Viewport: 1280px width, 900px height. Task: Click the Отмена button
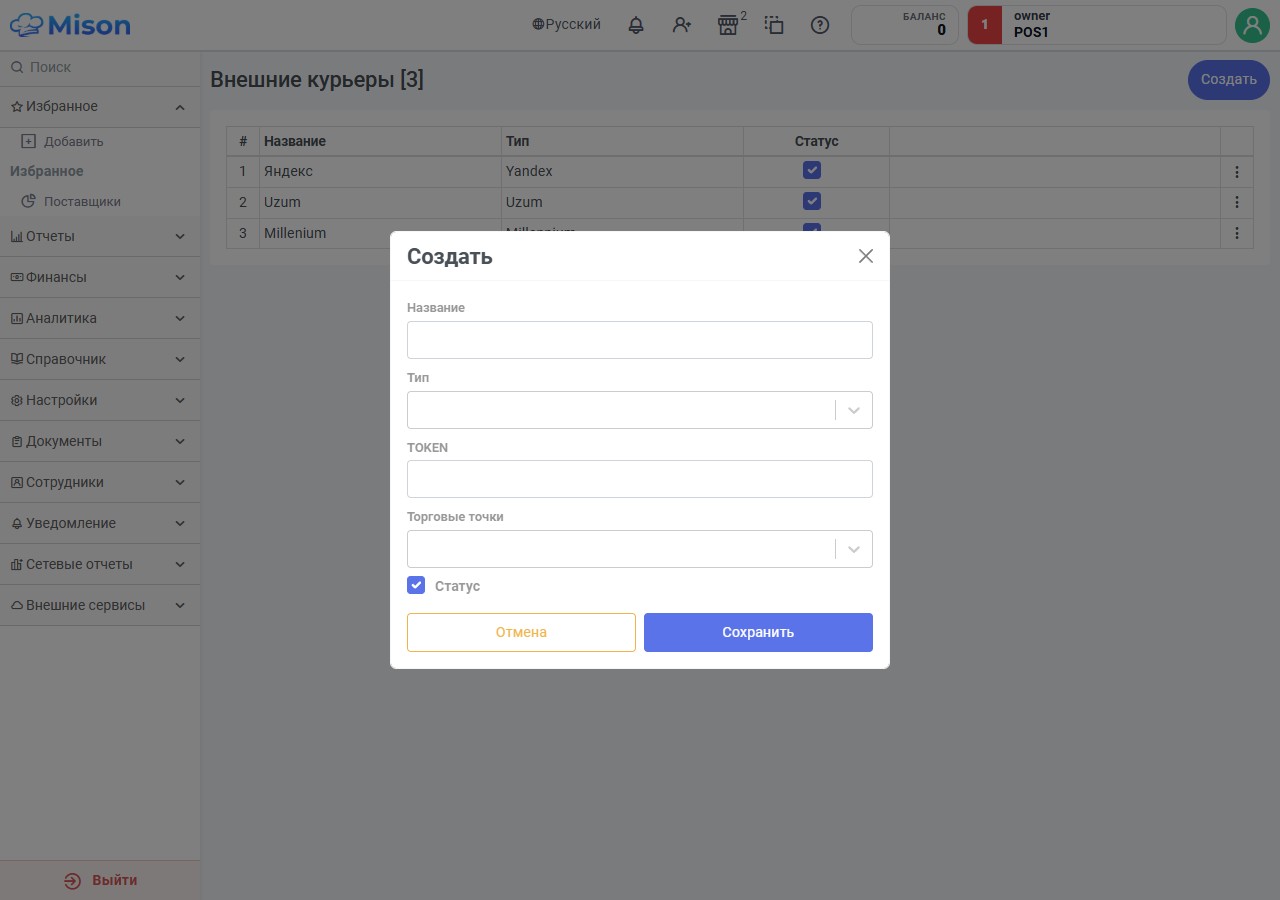(521, 632)
